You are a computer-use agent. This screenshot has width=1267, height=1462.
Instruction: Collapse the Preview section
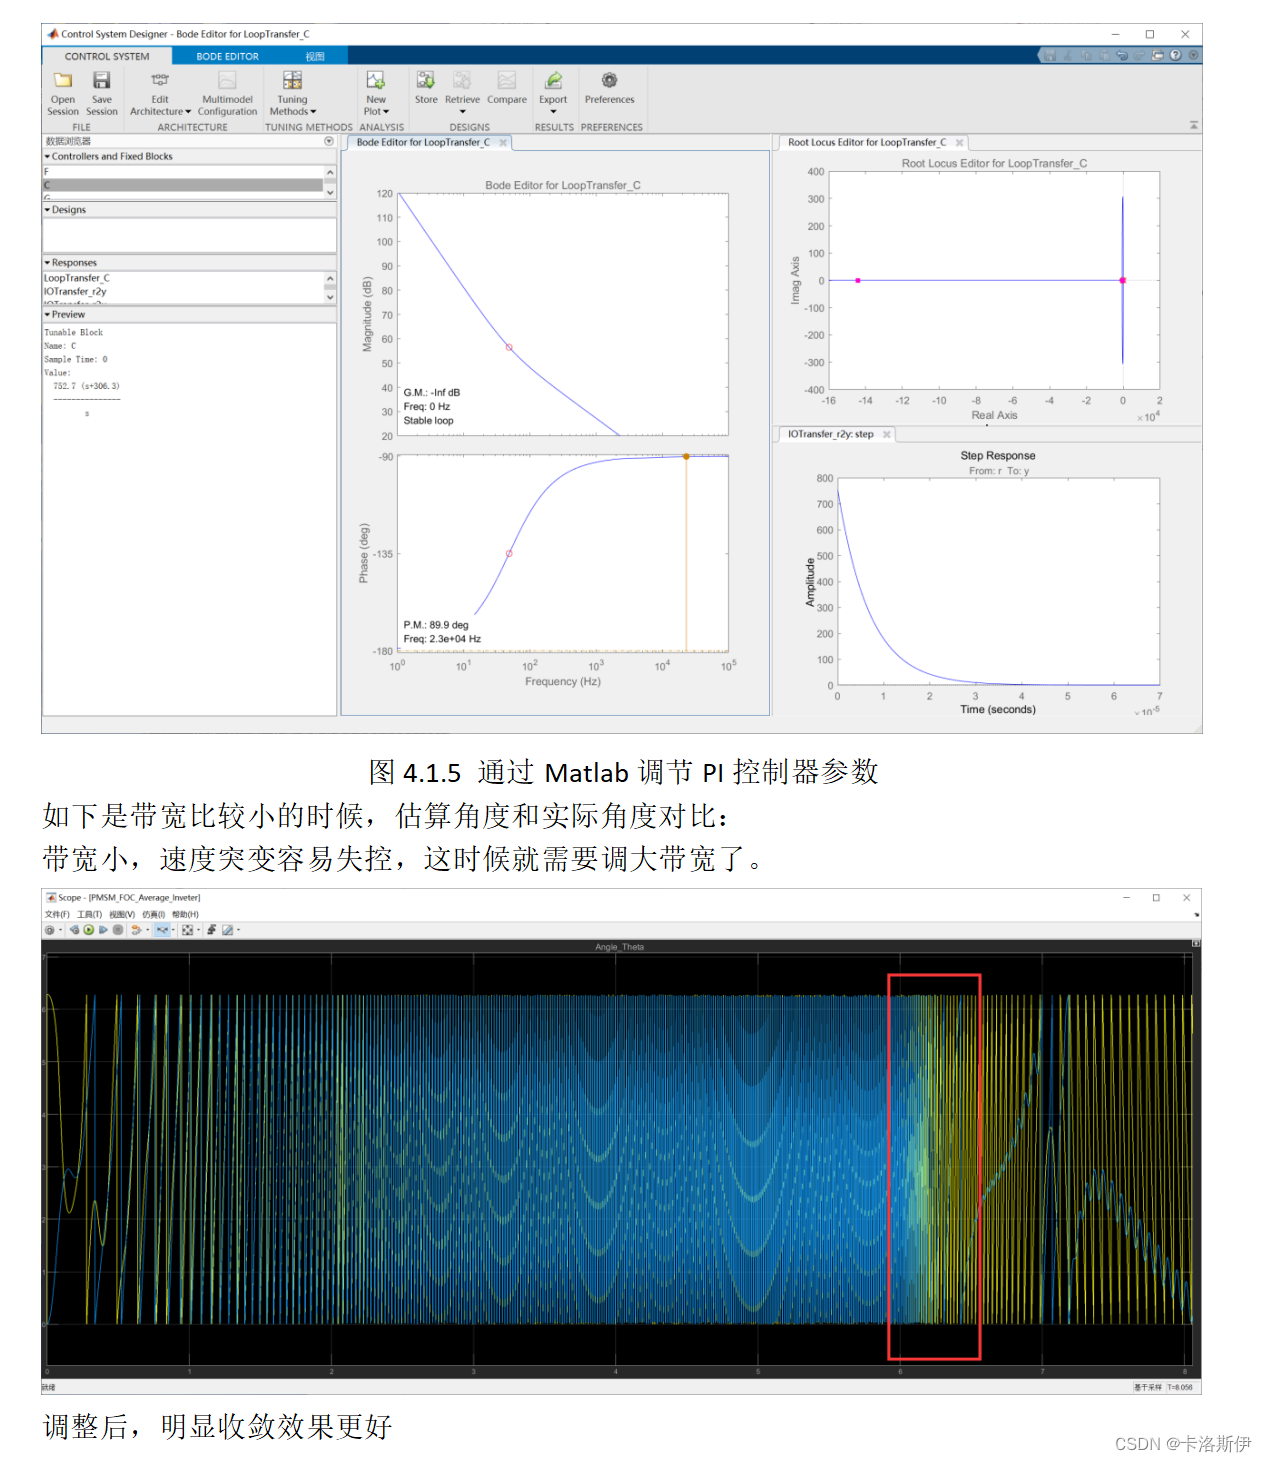47,315
